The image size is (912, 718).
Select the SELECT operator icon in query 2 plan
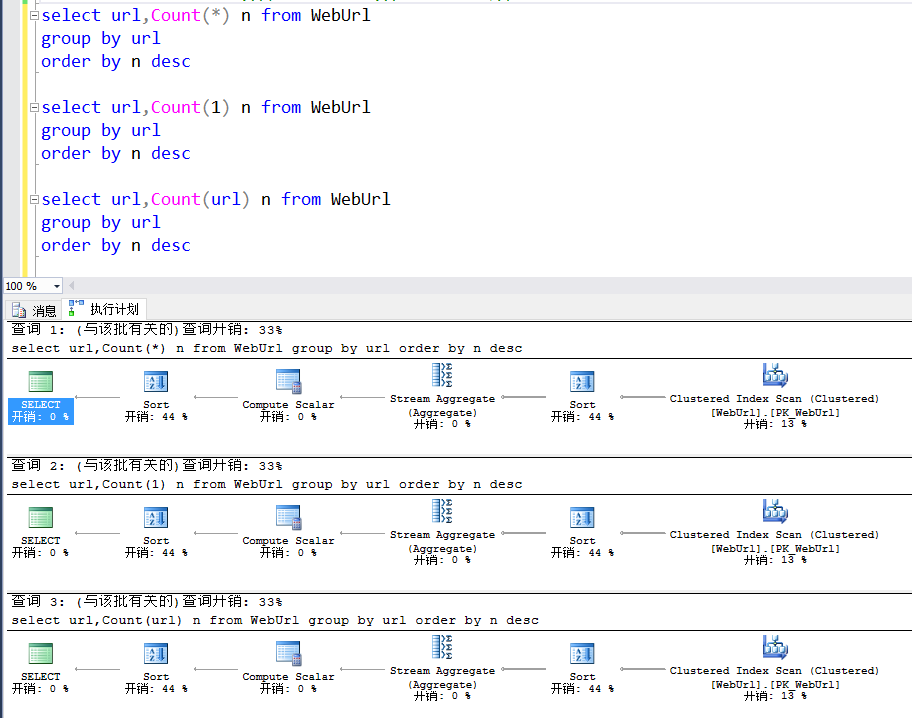41,518
